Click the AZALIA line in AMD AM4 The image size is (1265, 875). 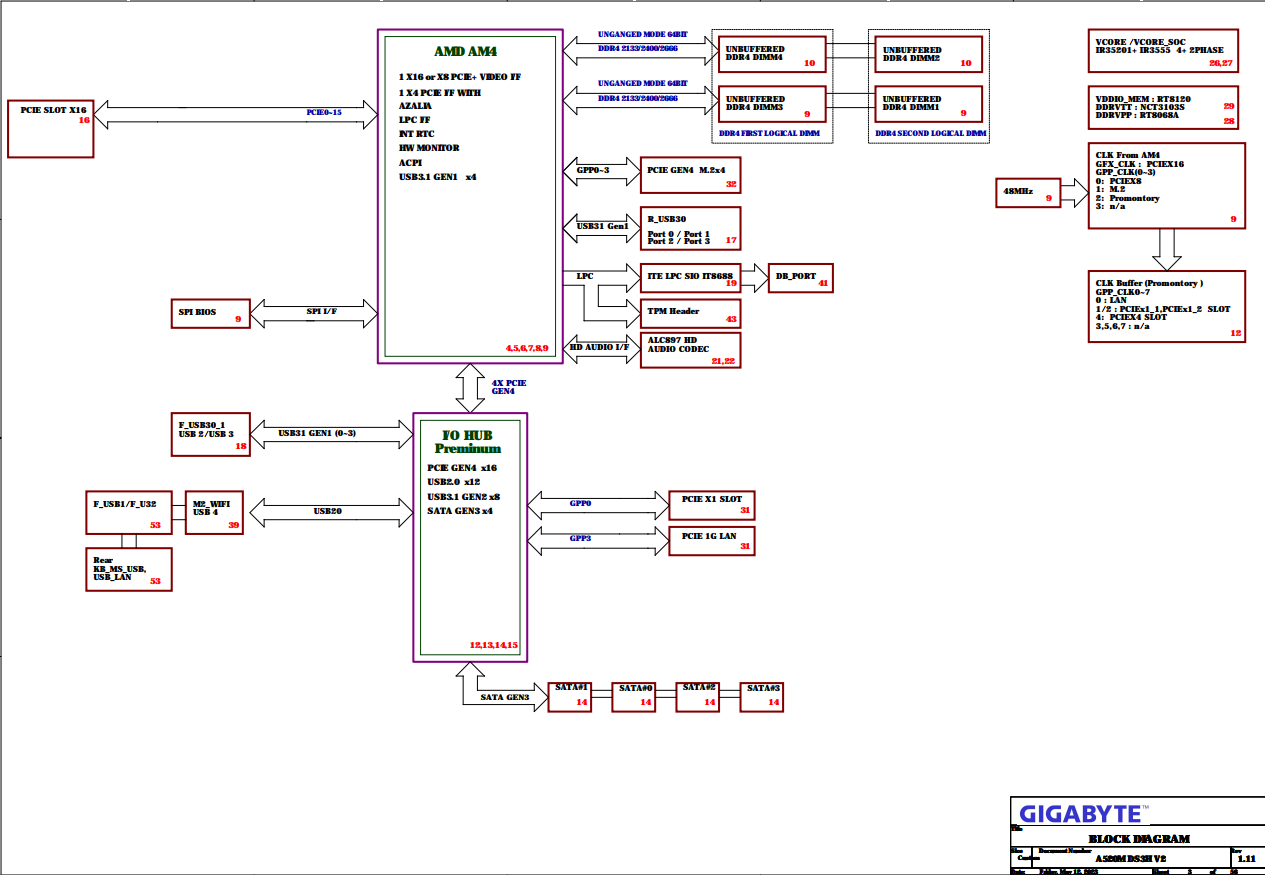coord(415,105)
